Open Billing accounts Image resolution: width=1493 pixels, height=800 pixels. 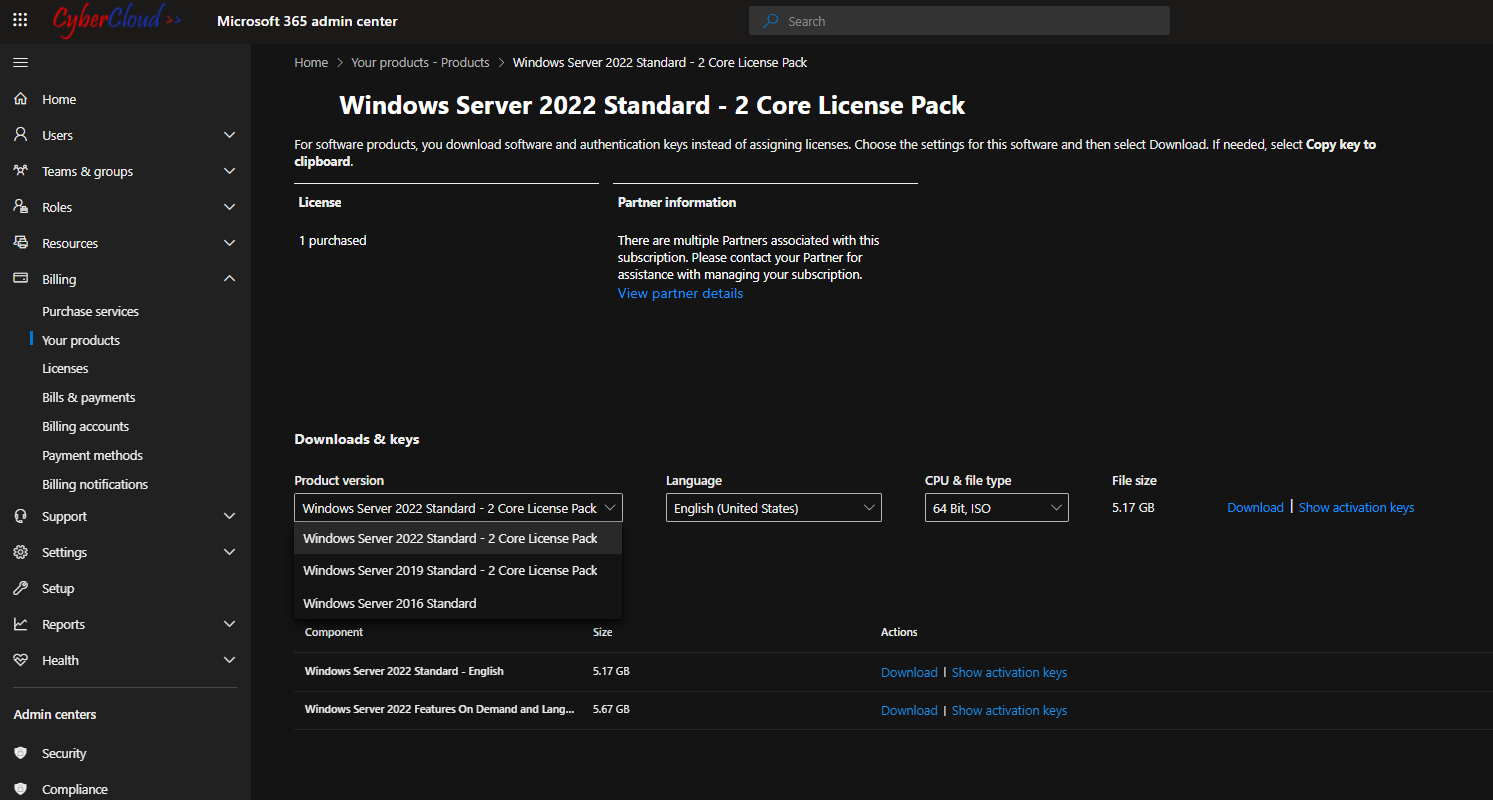[85, 426]
